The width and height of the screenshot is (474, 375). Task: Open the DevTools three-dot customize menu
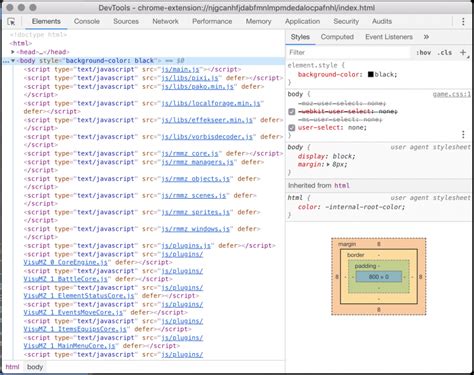tap(463, 22)
